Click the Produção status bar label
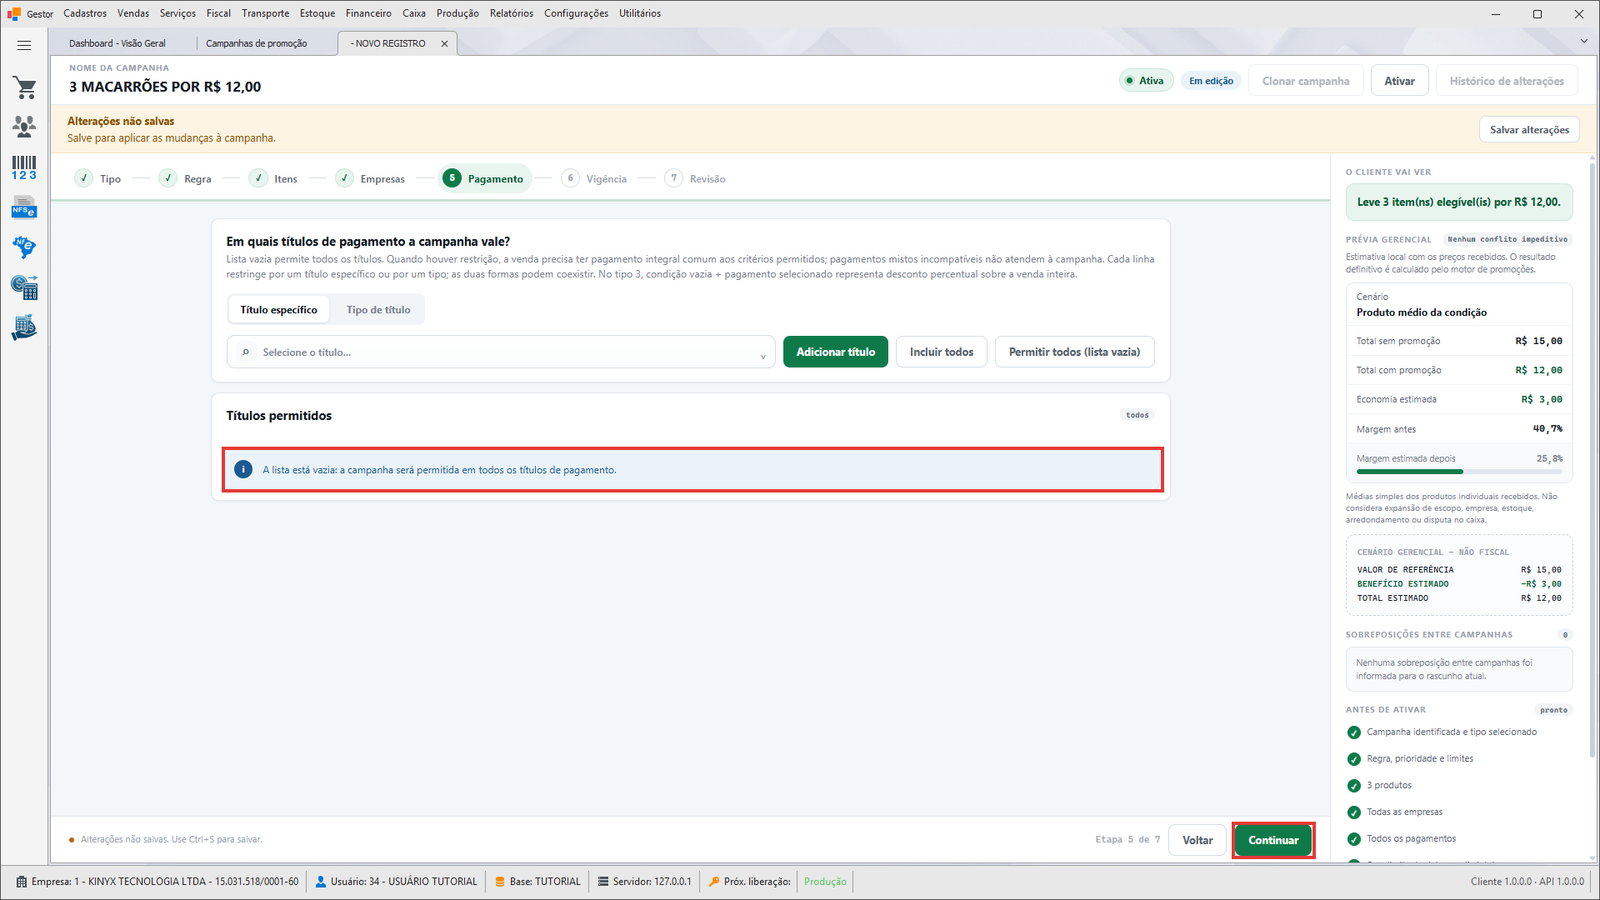1600x900 pixels. pos(825,882)
